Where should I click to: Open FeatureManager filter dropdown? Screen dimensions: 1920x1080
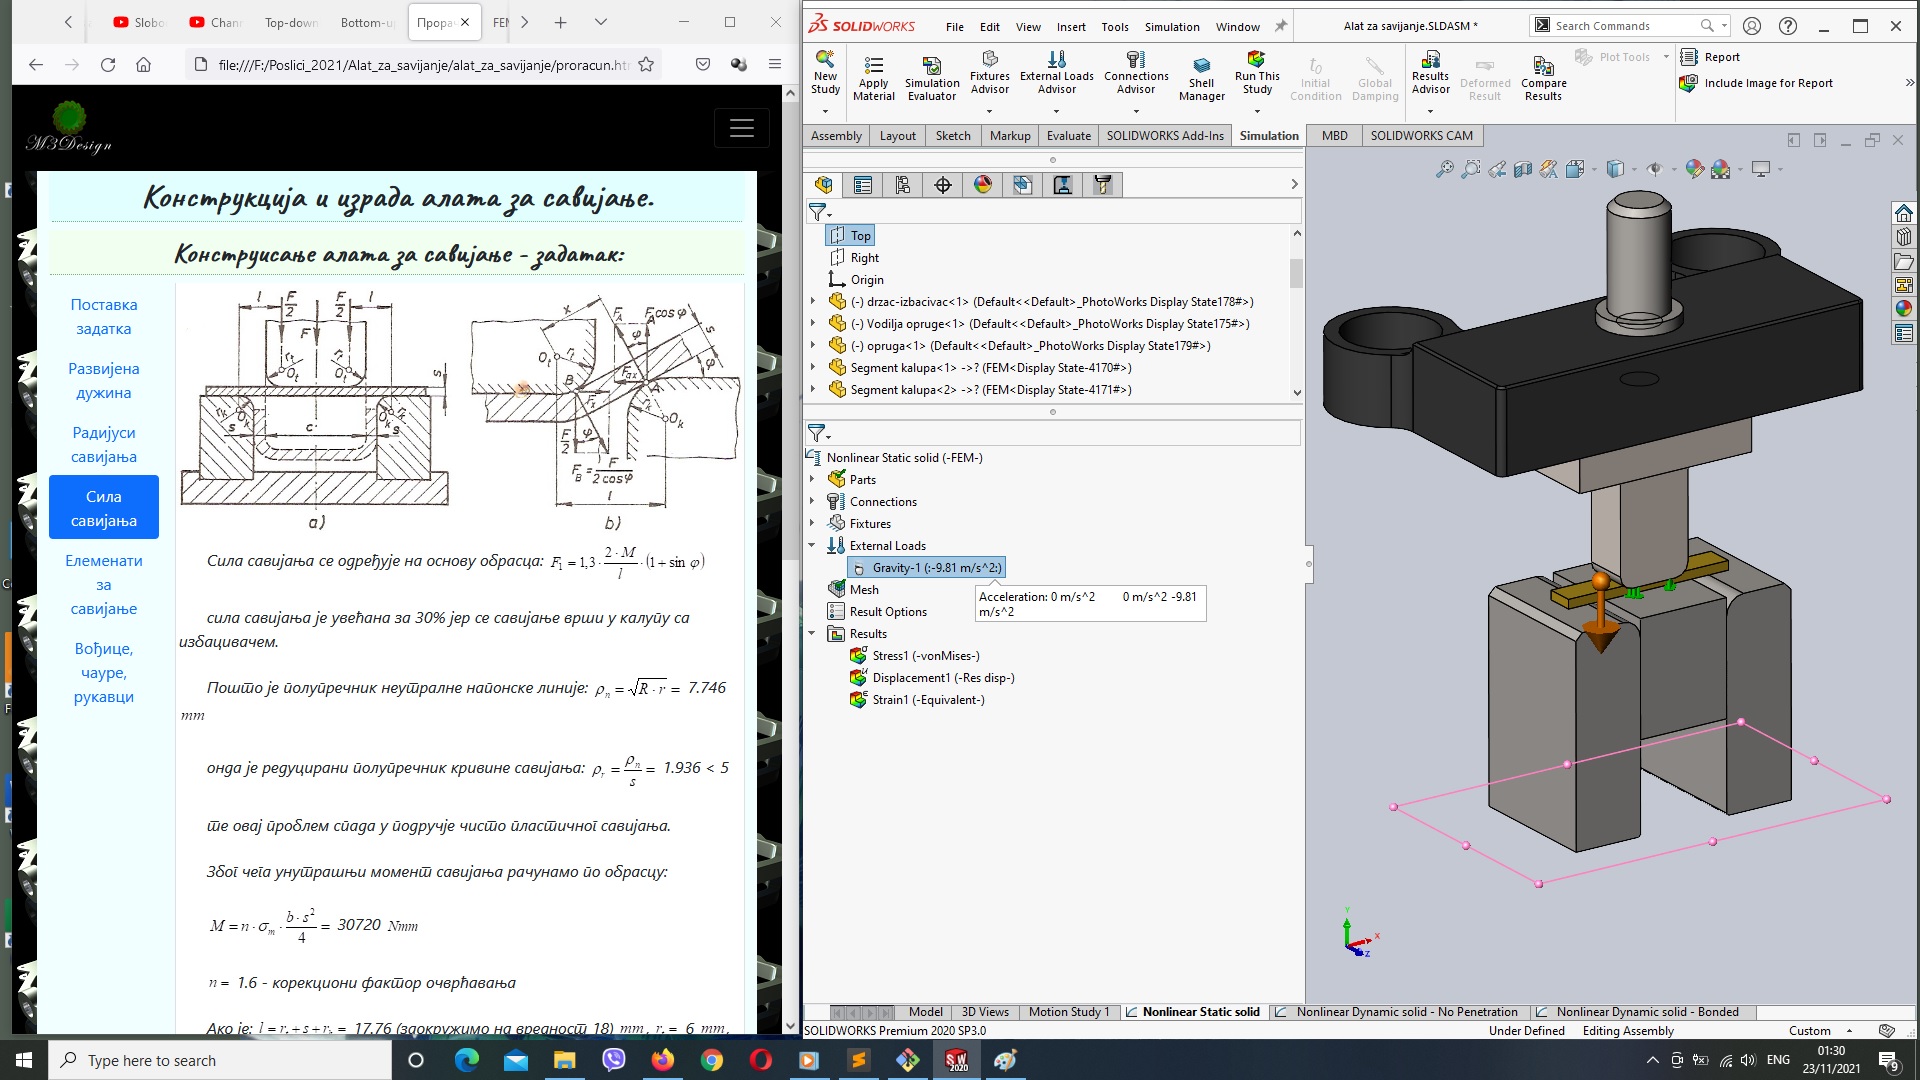(819, 212)
